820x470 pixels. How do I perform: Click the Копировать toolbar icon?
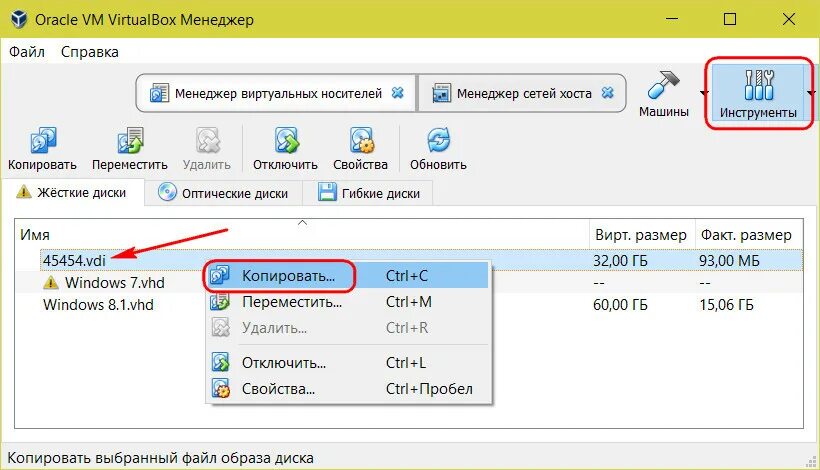42,140
